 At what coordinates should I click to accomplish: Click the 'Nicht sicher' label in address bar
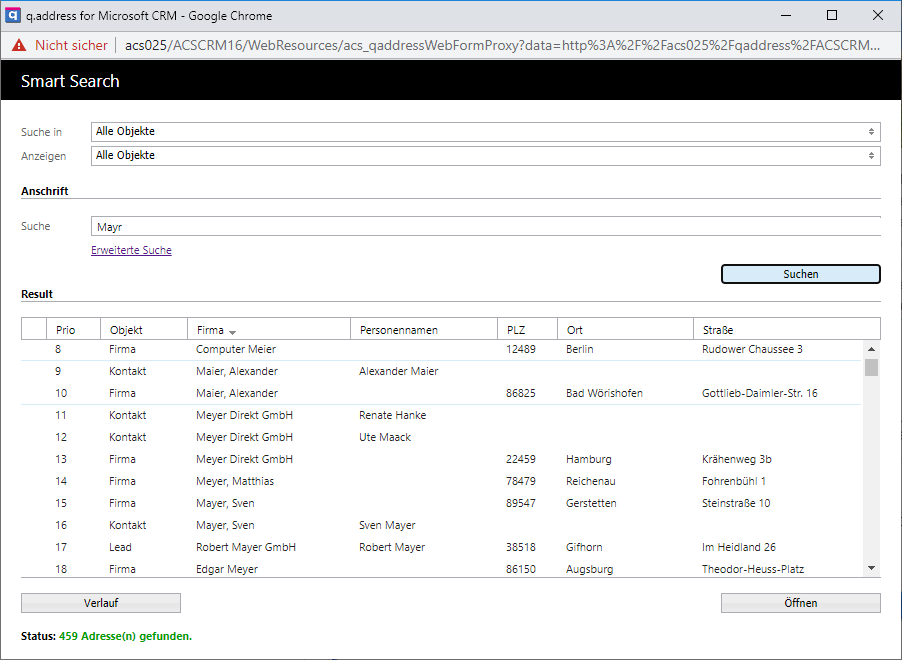(x=71, y=45)
